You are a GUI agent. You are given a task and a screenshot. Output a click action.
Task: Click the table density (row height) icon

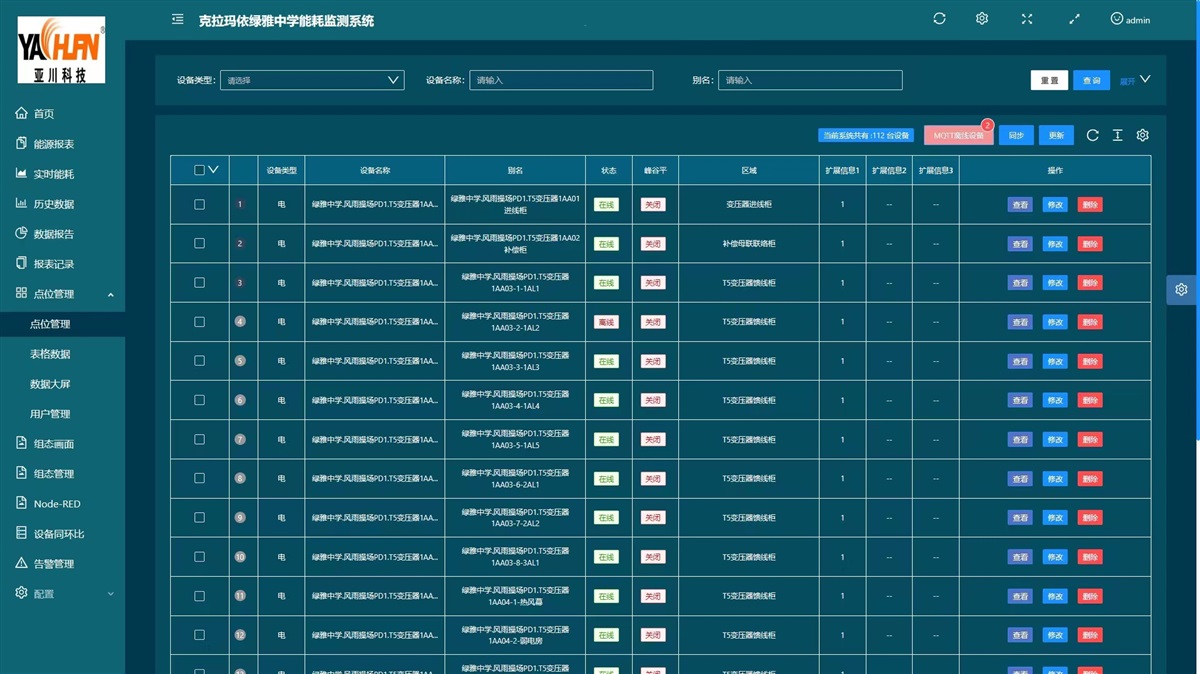point(1118,136)
